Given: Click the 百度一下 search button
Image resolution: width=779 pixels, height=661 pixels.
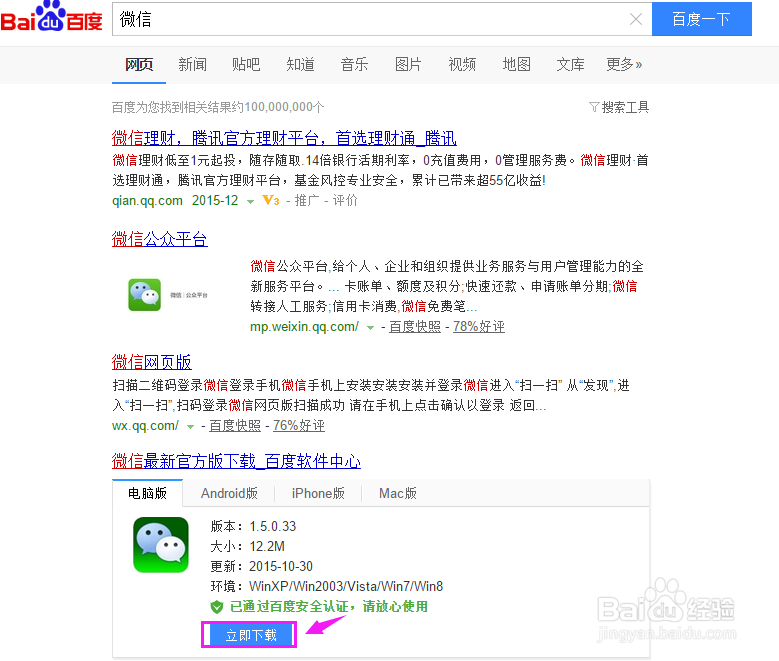Looking at the screenshot, I should tap(701, 19).
